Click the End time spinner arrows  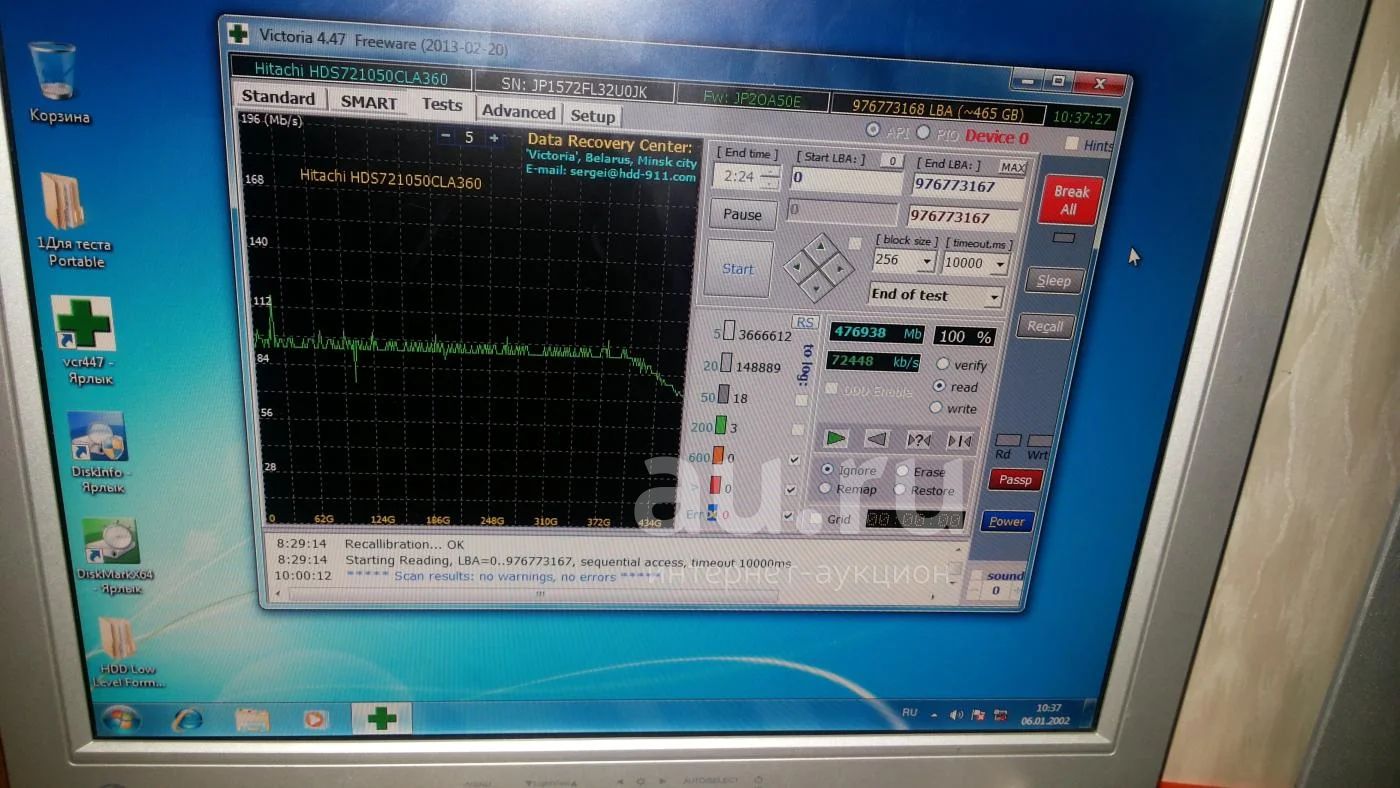(769, 177)
